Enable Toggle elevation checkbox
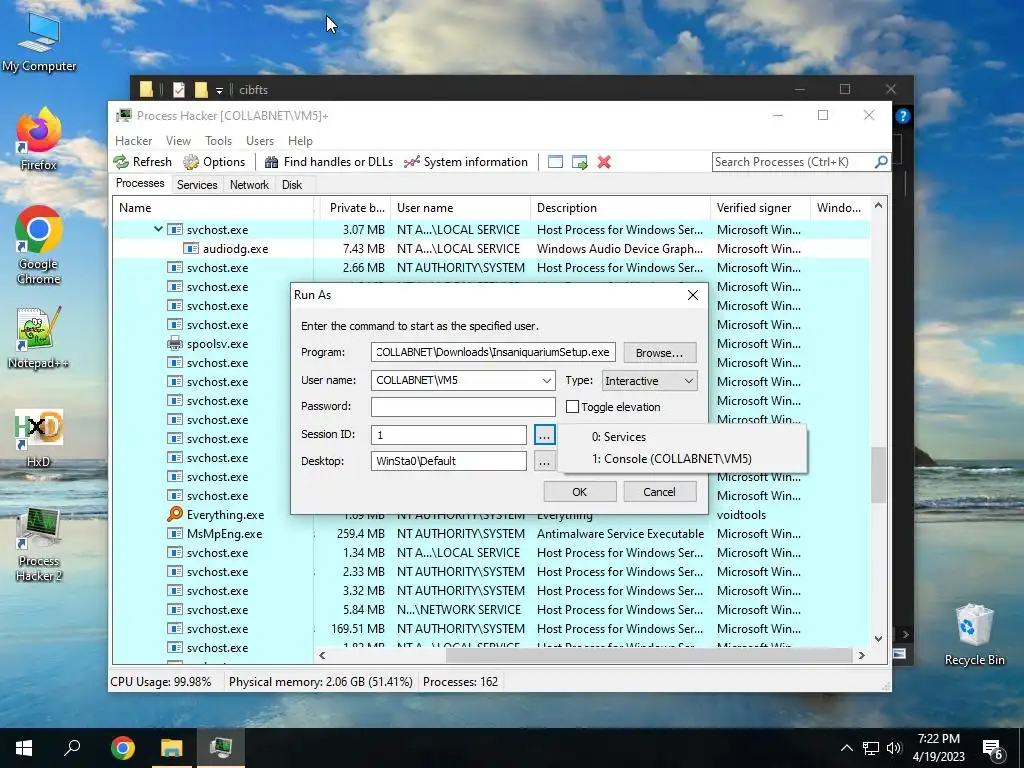This screenshot has height=768, width=1024. pyautogui.click(x=572, y=407)
